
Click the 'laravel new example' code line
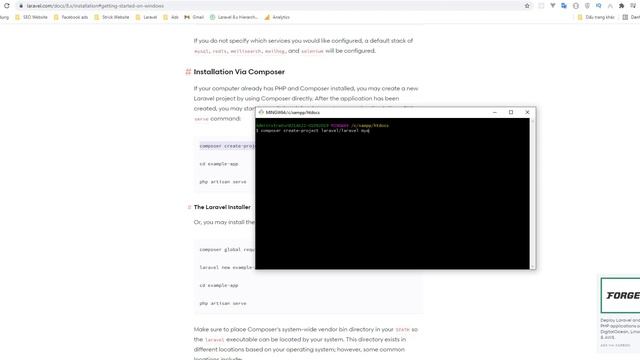227,268
